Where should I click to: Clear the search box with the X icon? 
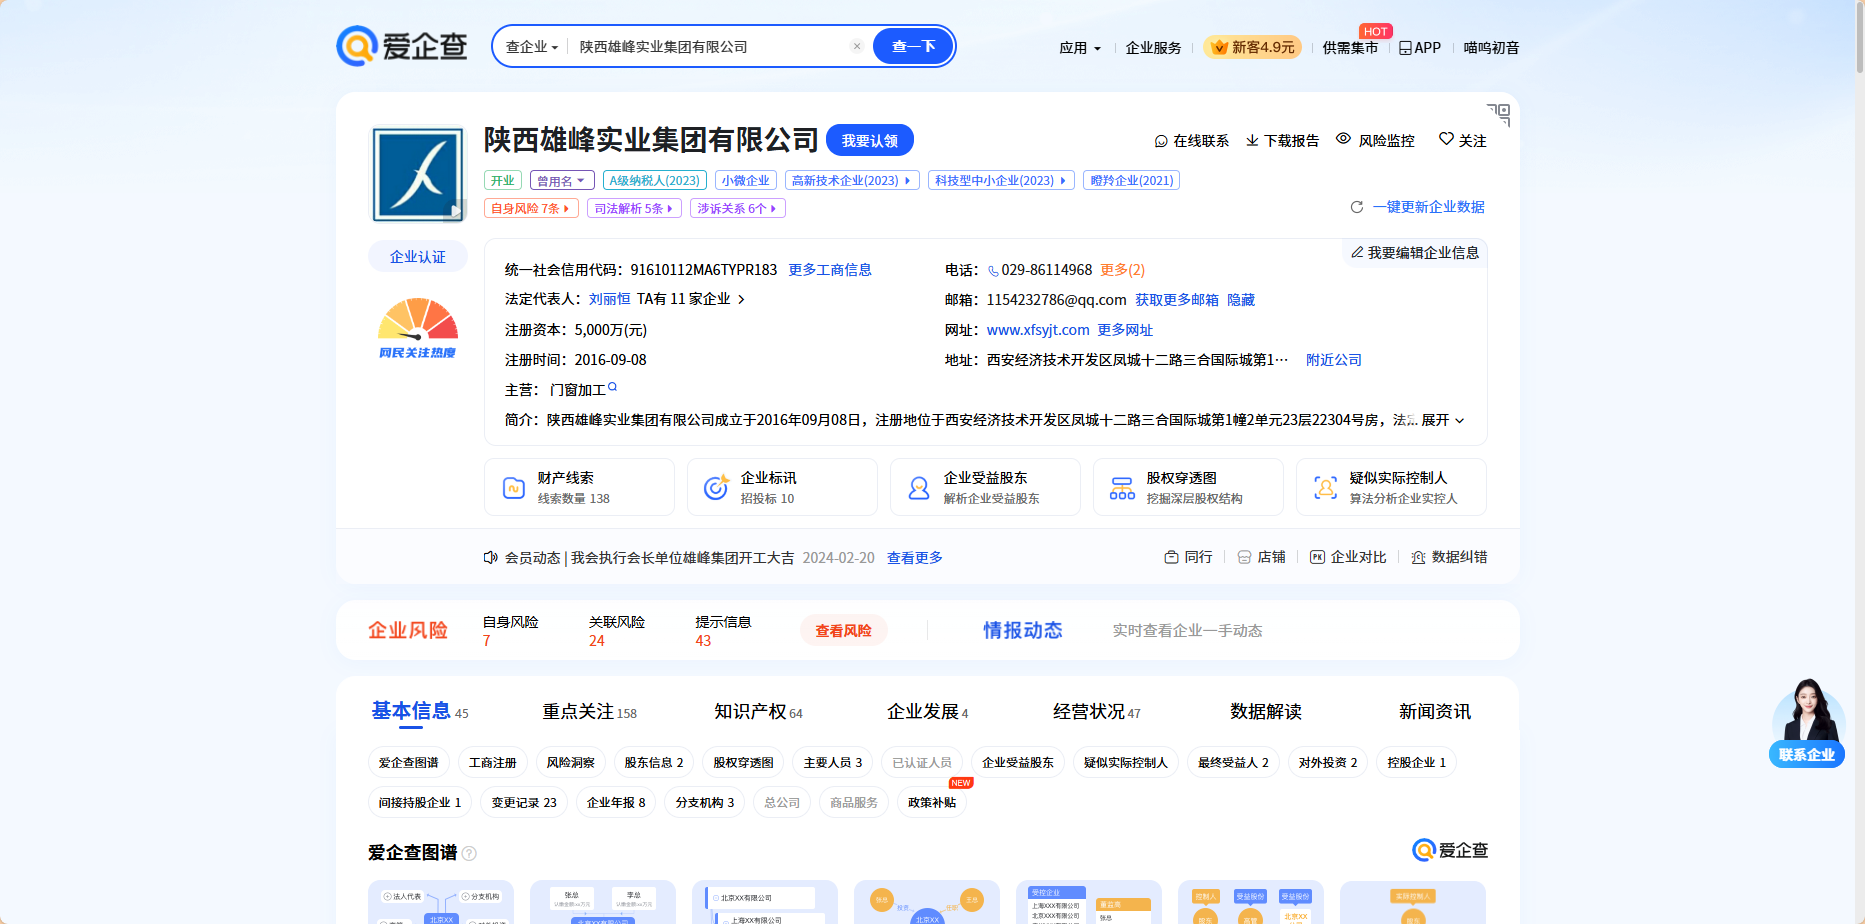[856, 47]
